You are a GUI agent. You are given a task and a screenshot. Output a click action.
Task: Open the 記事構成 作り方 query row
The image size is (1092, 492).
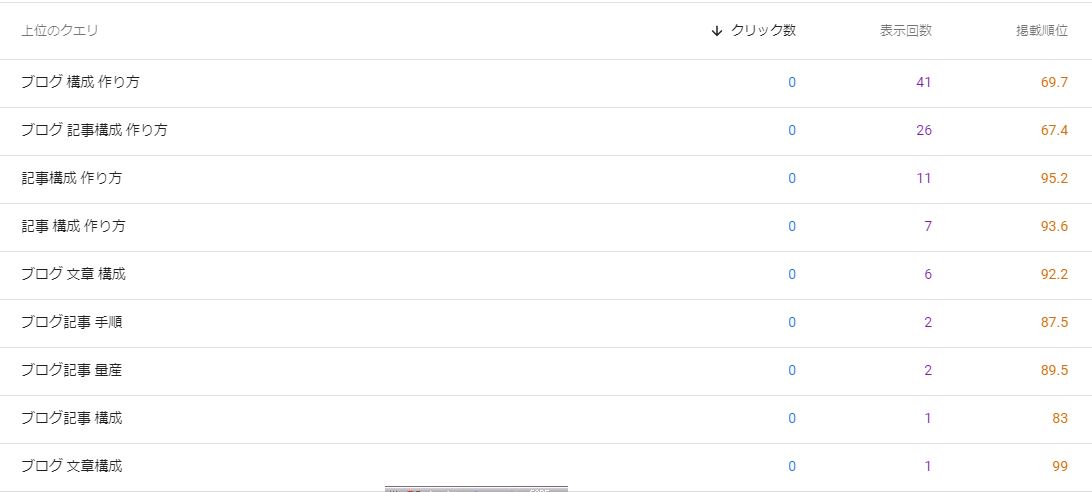[71, 178]
